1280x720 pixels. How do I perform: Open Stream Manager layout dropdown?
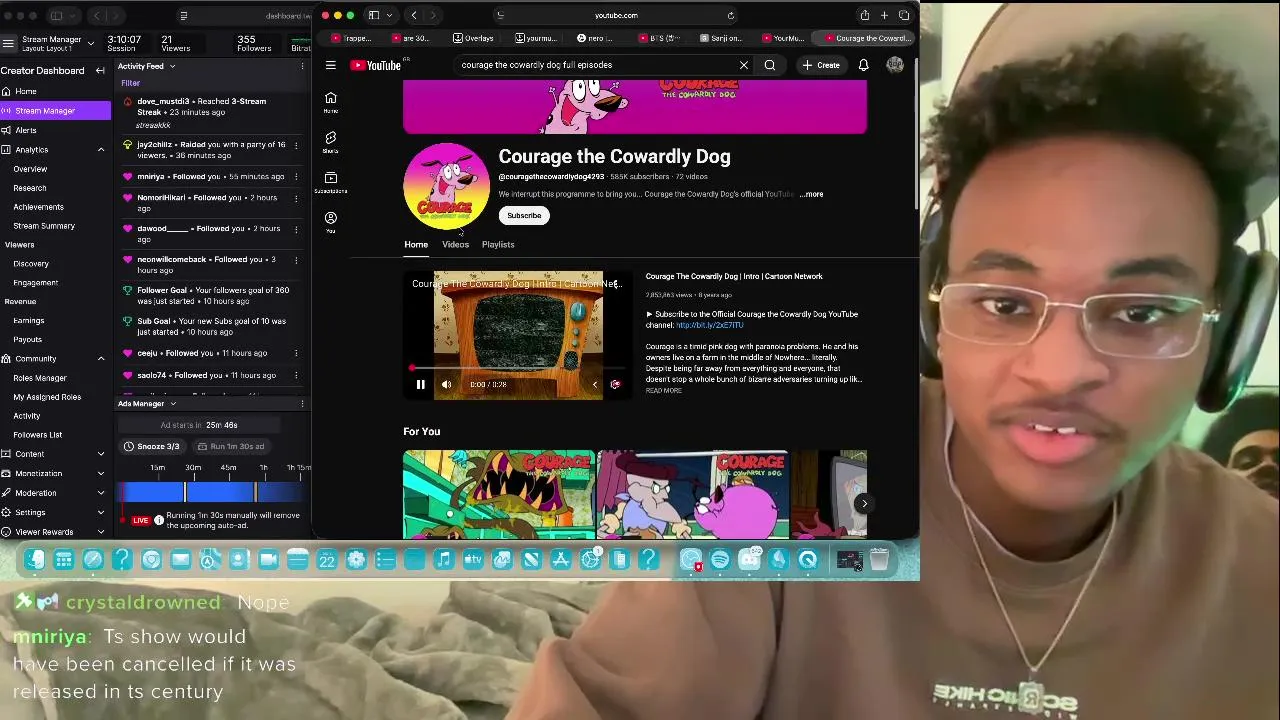click(x=90, y=43)
